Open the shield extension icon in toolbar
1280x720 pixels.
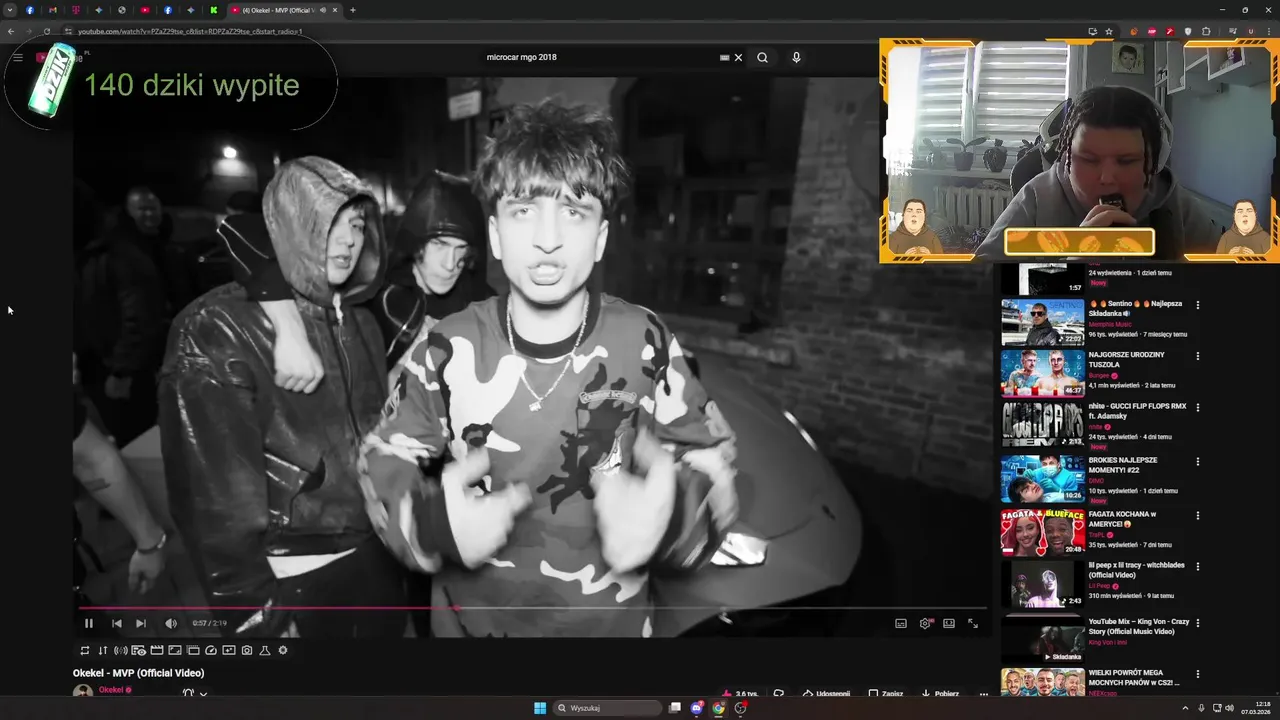pyautogui.click(x=1188, y=31)
